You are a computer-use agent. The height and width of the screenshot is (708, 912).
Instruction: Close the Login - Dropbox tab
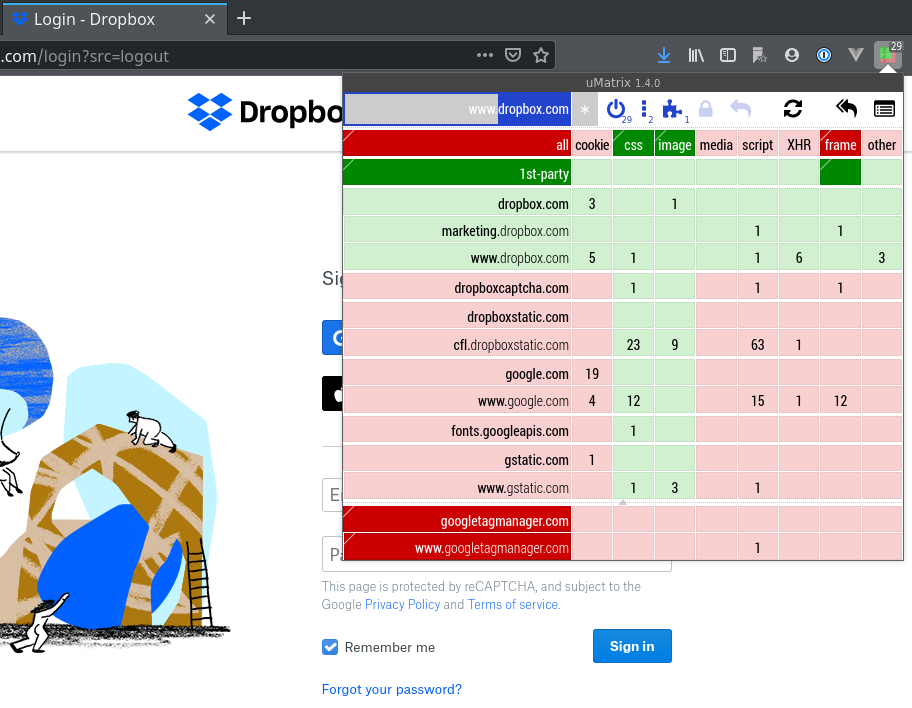[210, 19]
